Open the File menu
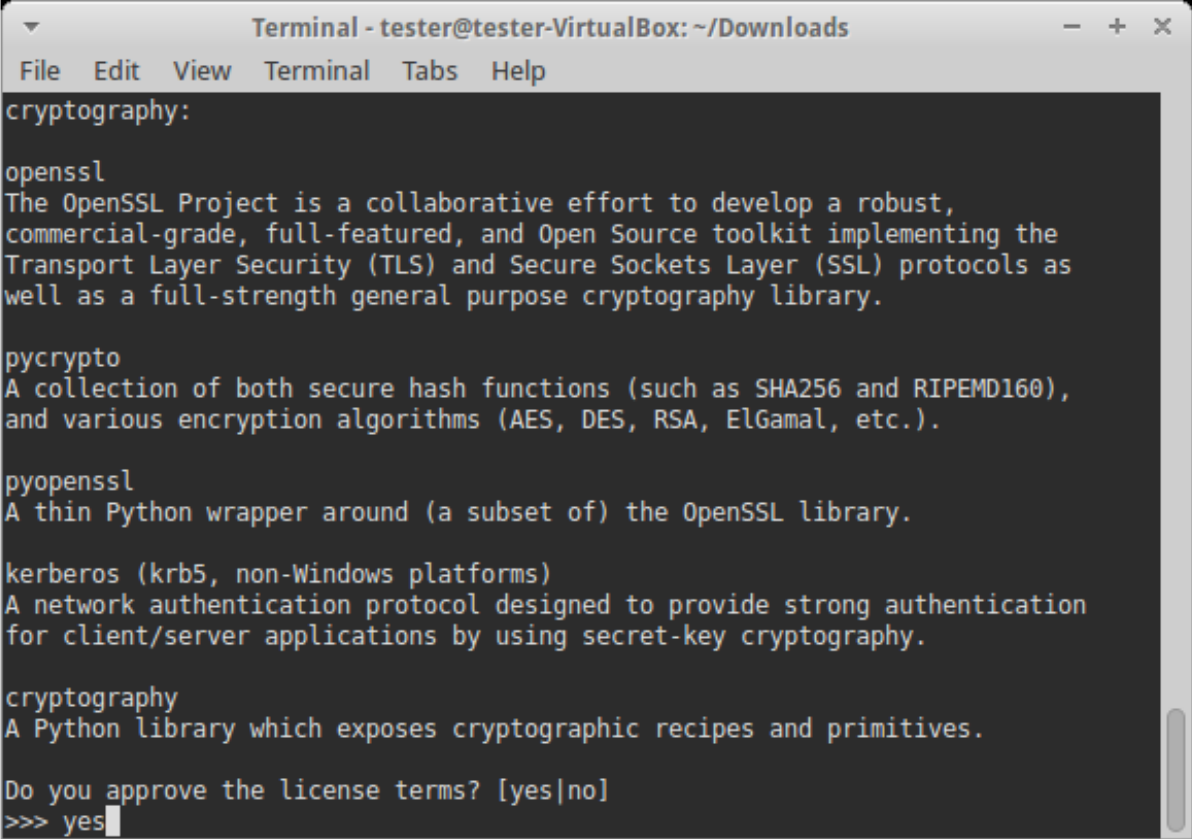1192x839 pixels. [40, 72]
